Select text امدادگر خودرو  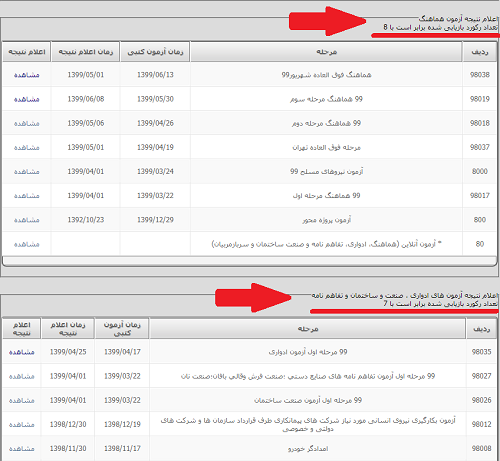click(x=308, y=449)
